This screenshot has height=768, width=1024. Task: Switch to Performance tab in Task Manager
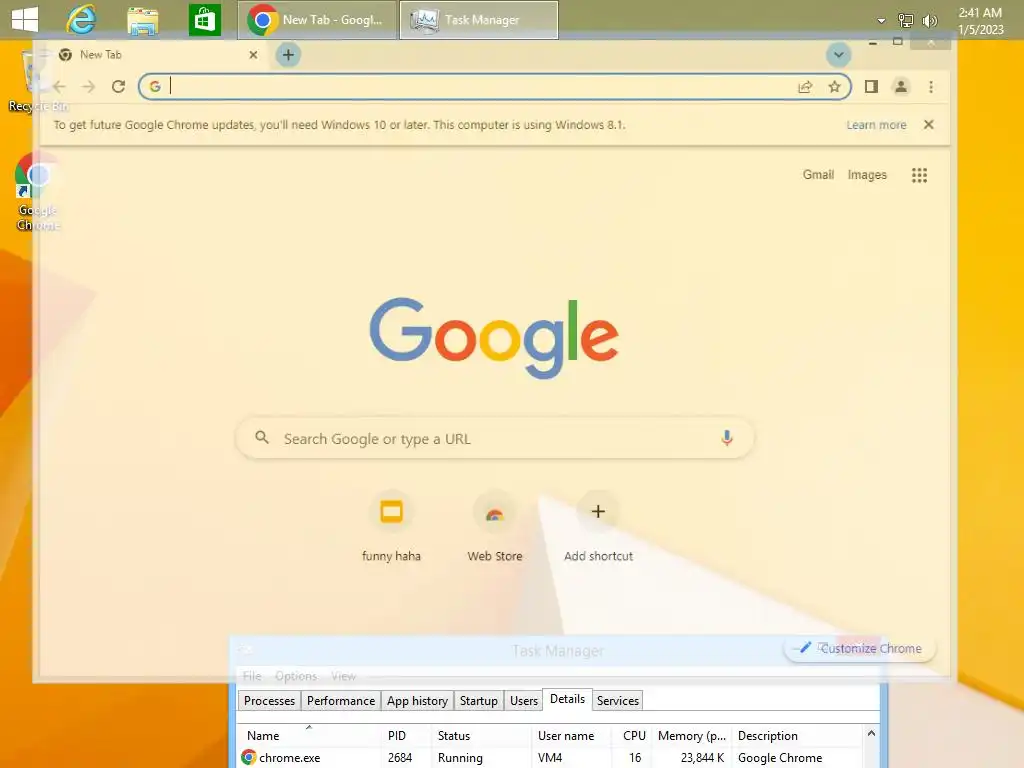tap(341, 701)
